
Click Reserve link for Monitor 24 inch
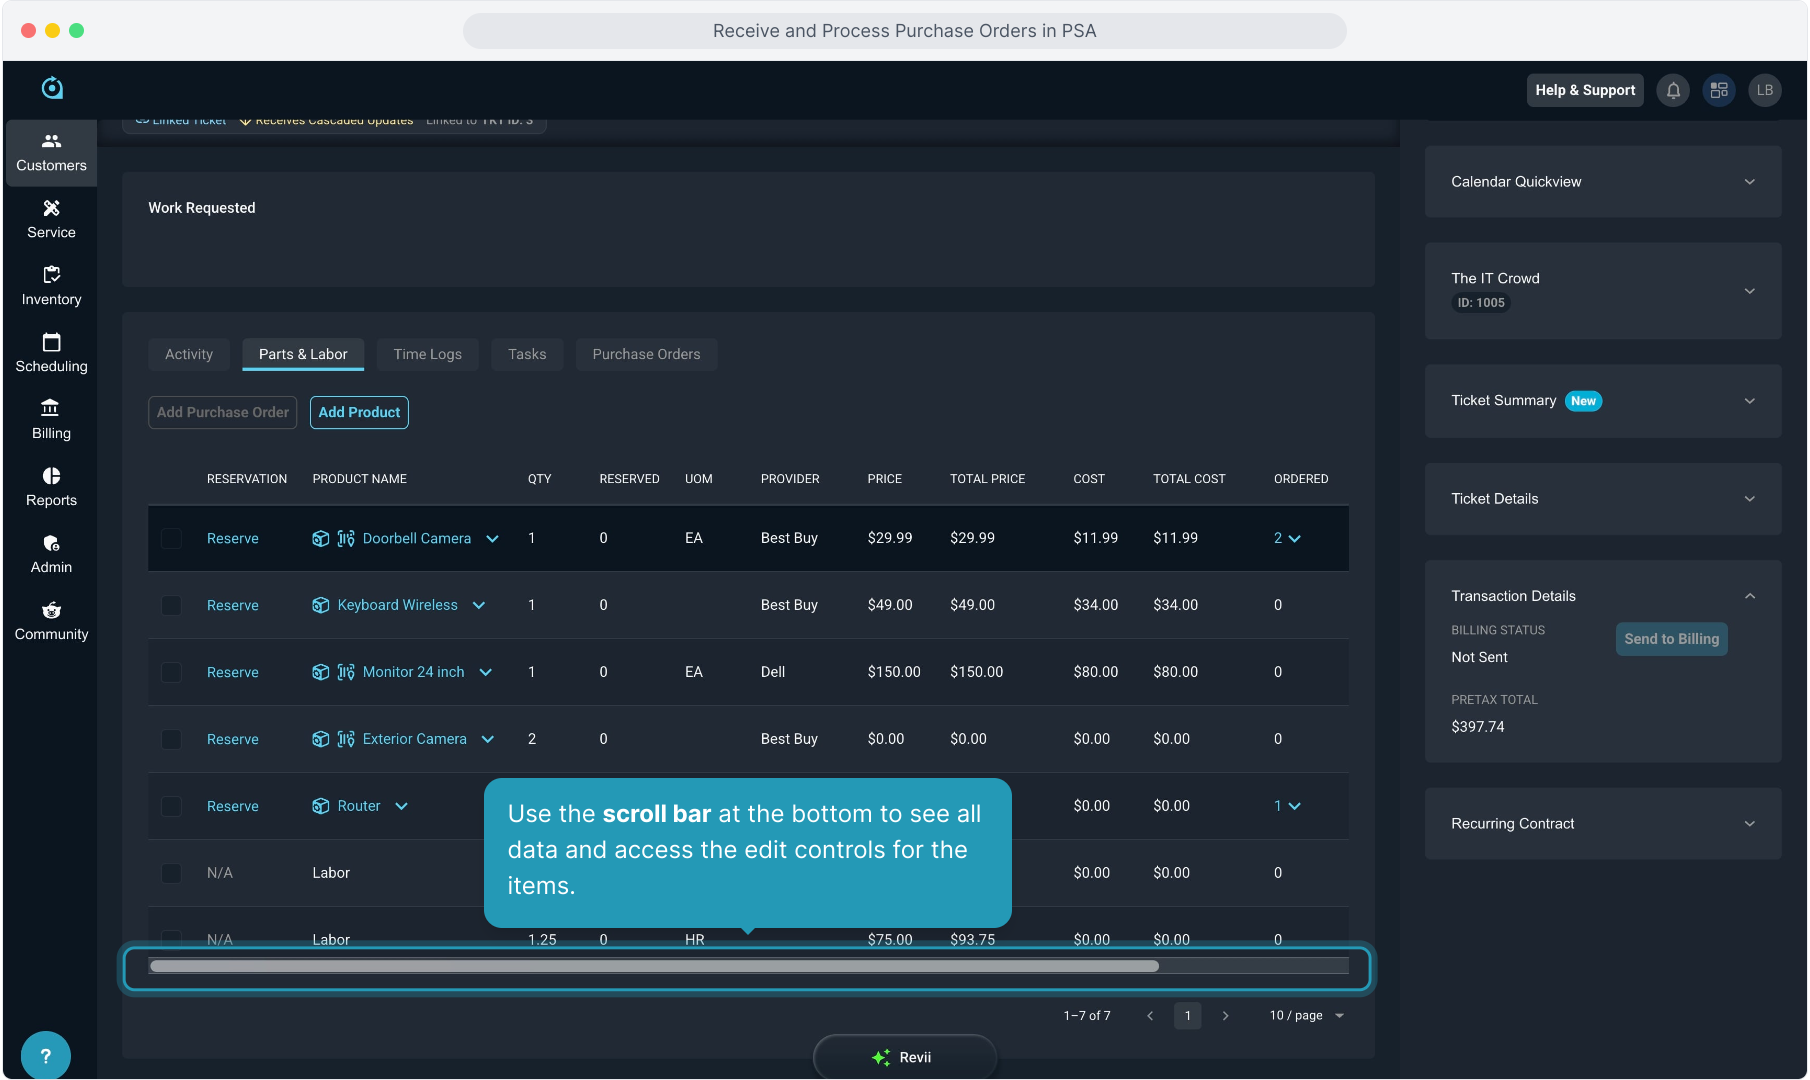232,672
